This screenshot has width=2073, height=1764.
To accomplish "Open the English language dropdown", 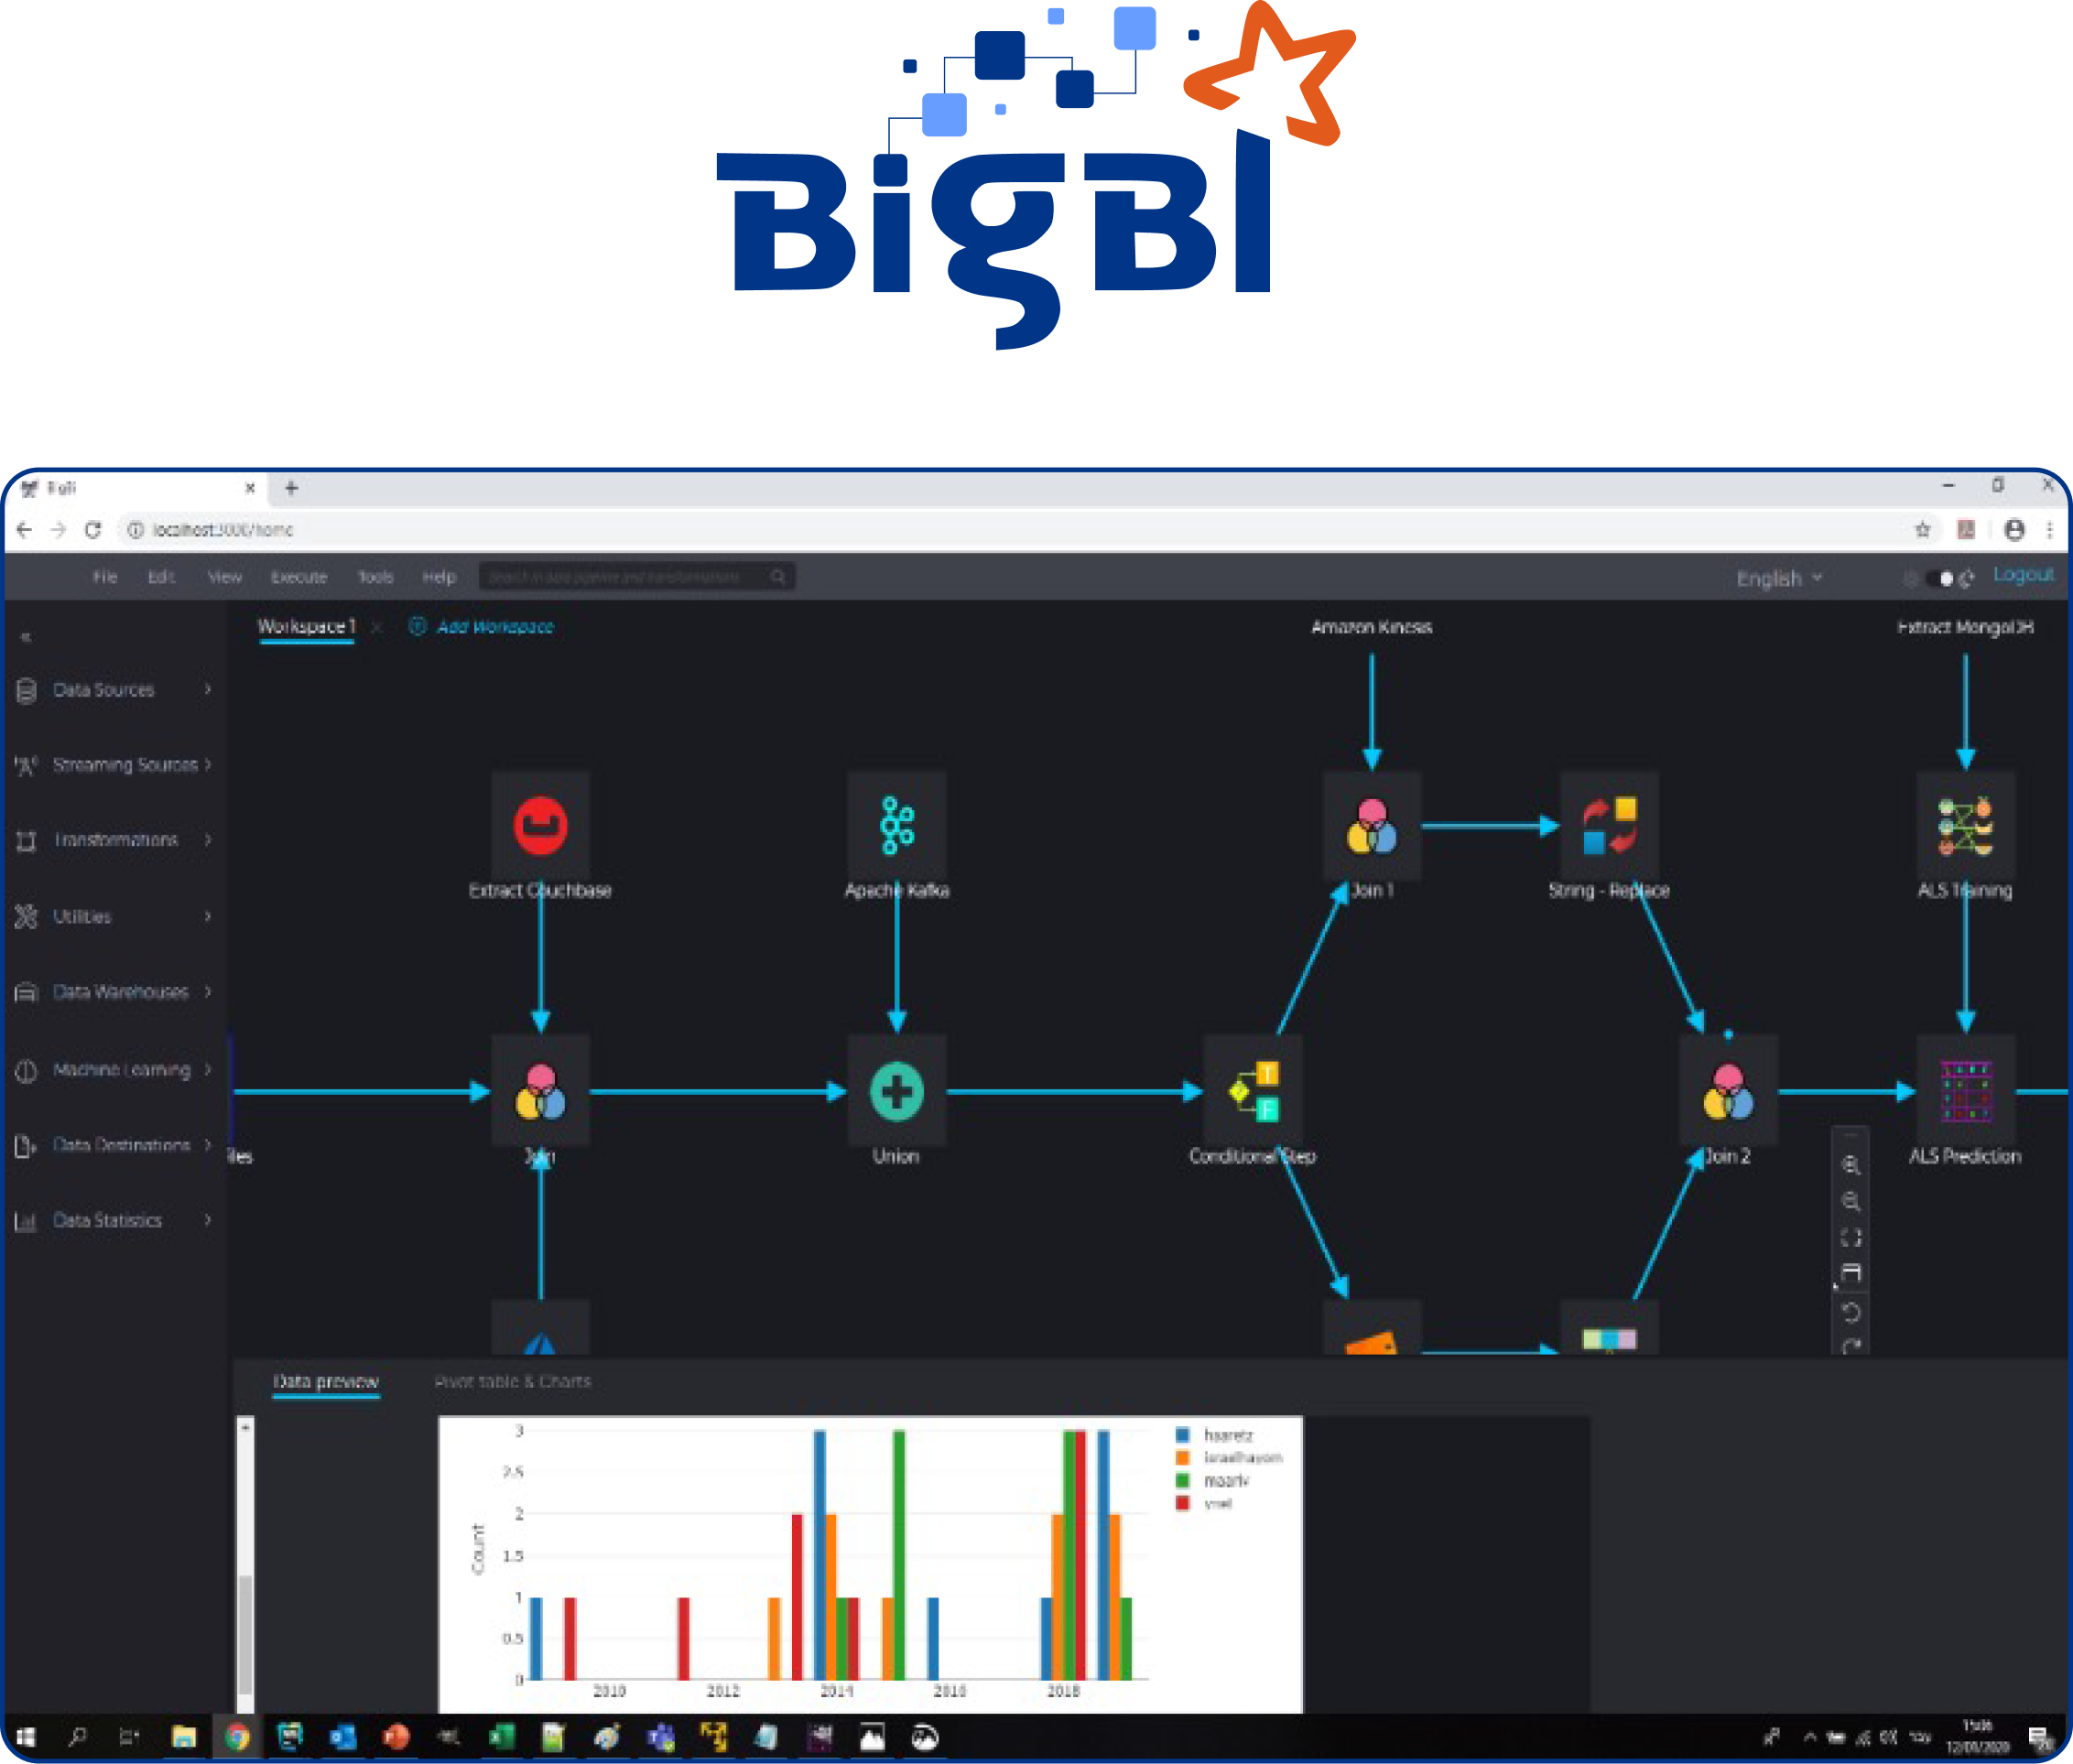I will [x=1780, y=578].
